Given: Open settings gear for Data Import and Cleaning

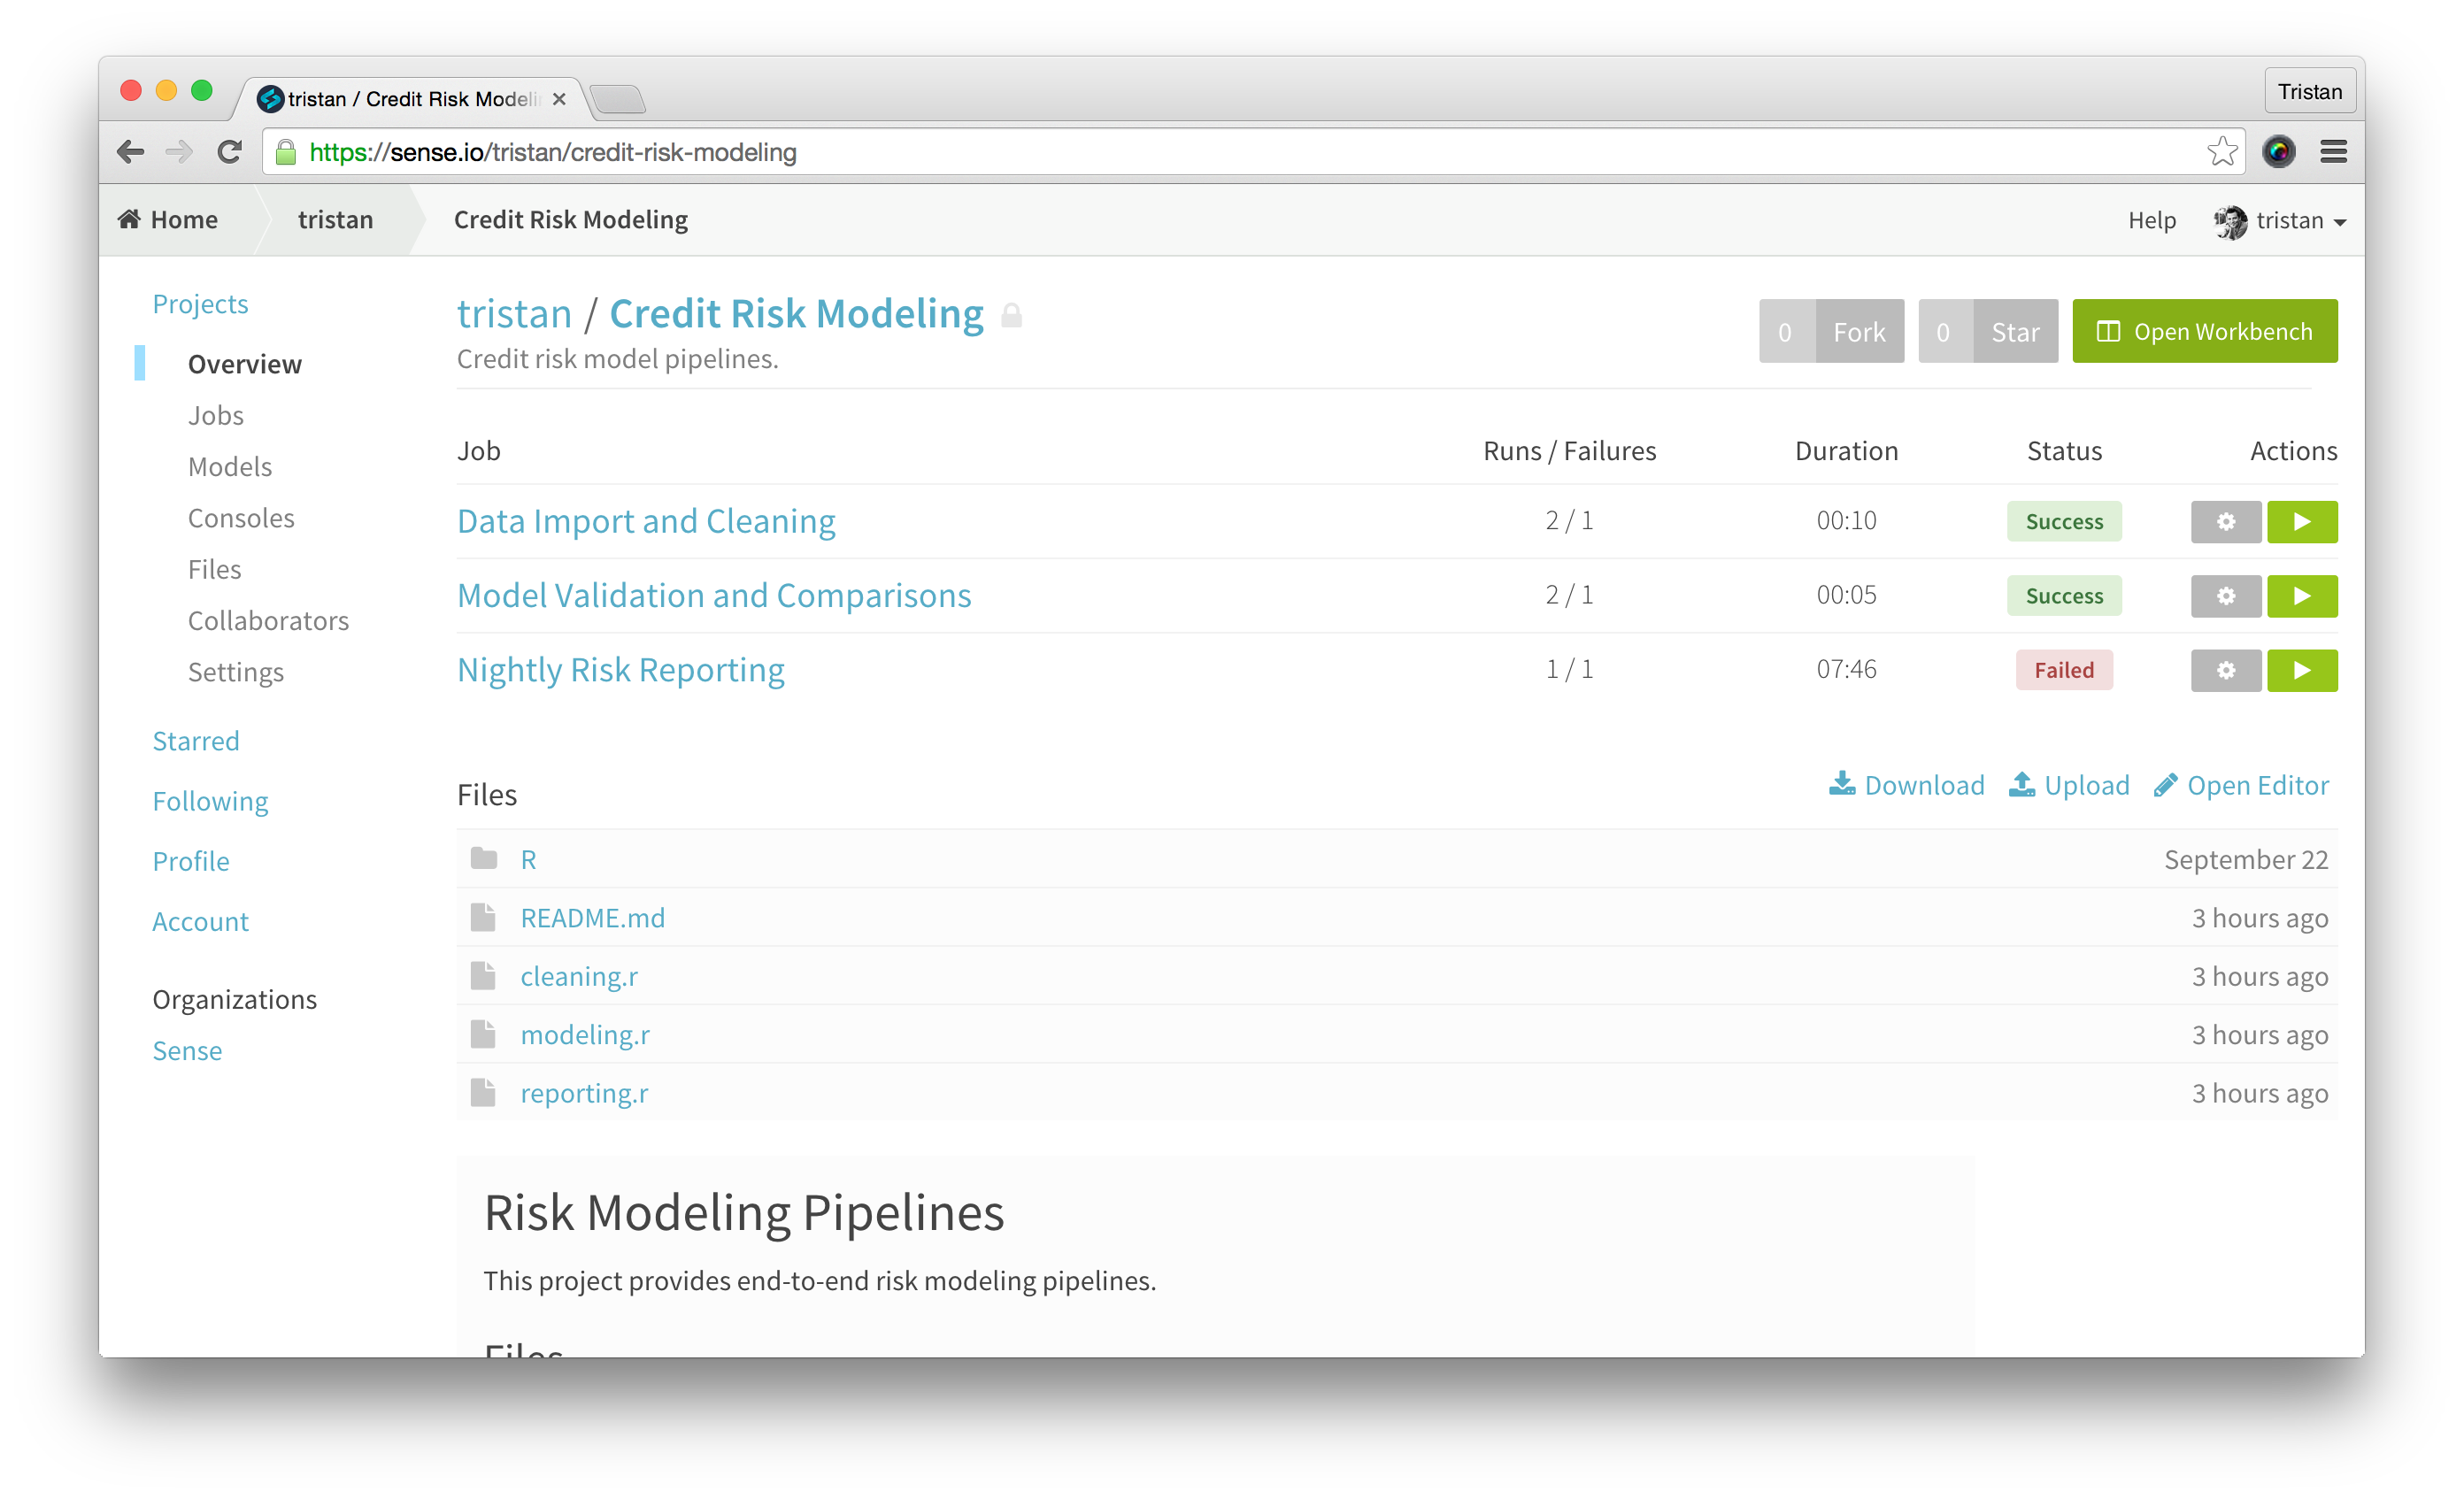Looking at the screenshot, I should coord(2225,521).
